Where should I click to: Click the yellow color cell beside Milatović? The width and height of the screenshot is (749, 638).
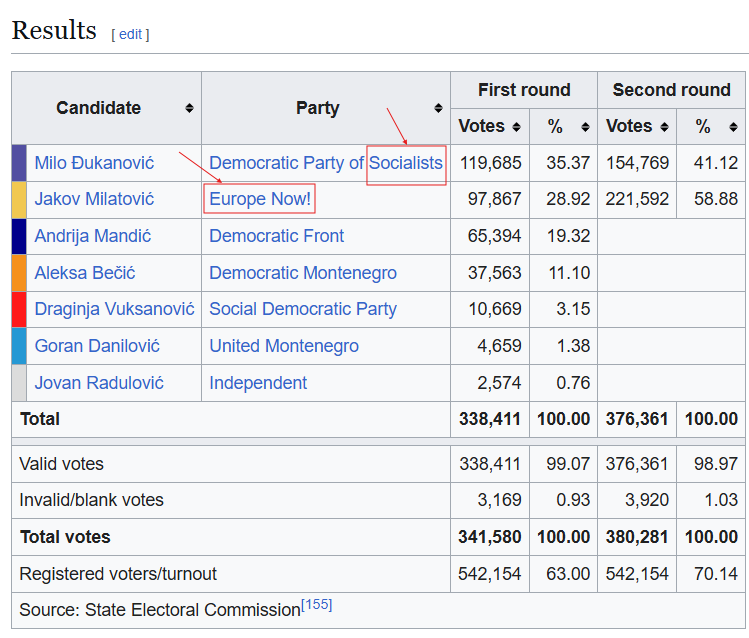pyautogui.click(x=19, y=199)
